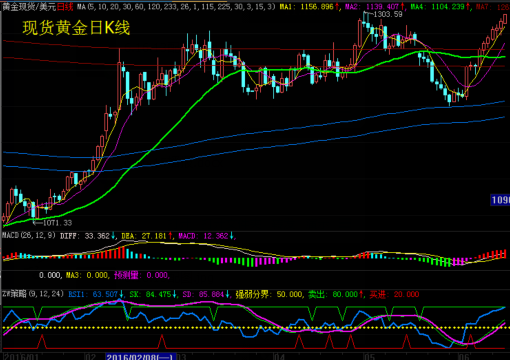
Task: Click the blue current price tag on right axis
Action: coord(500,200)
